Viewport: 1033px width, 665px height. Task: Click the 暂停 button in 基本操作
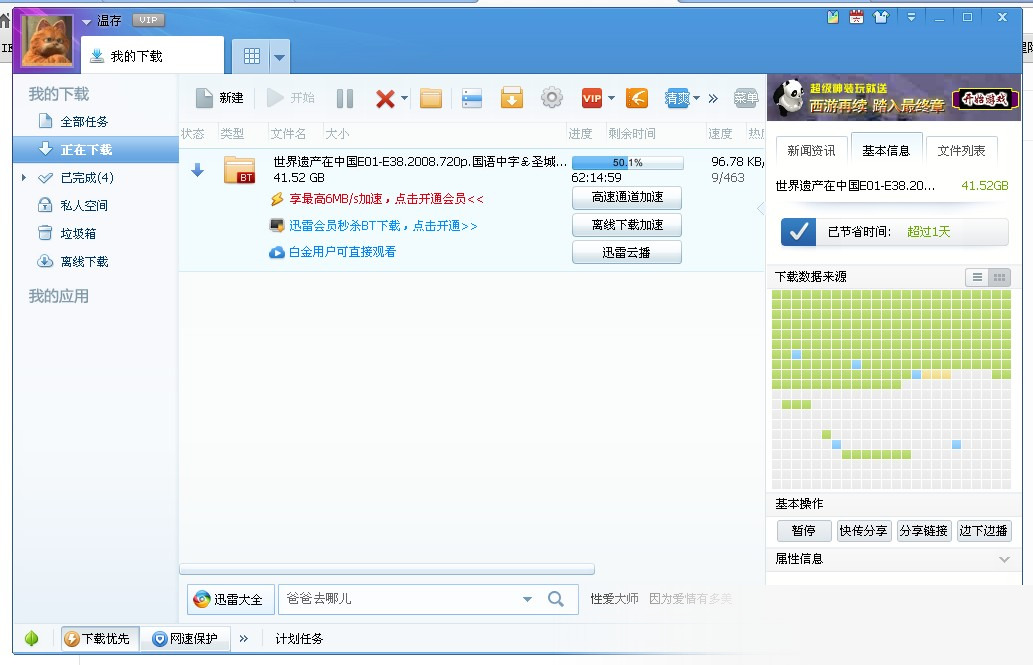pos(803,531)
